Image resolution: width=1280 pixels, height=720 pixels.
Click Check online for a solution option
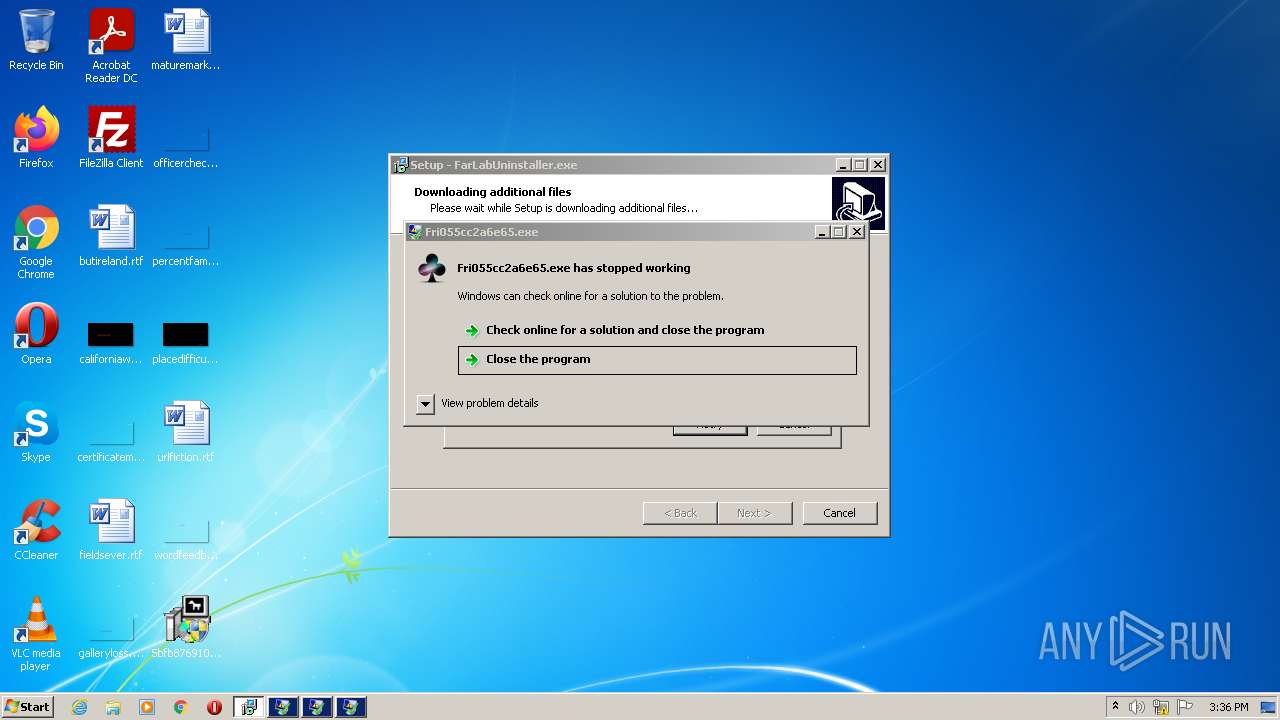pos(657,330)
